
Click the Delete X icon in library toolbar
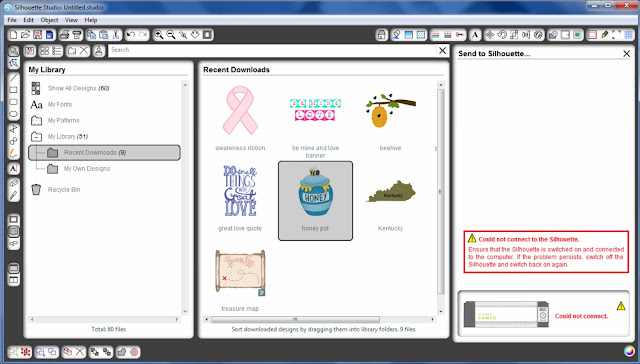(x=84, y=51)
